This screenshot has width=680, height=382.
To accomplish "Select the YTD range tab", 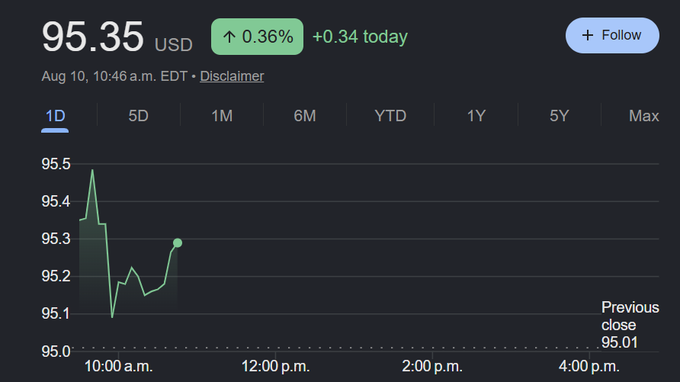I will [x=390, y=116].
